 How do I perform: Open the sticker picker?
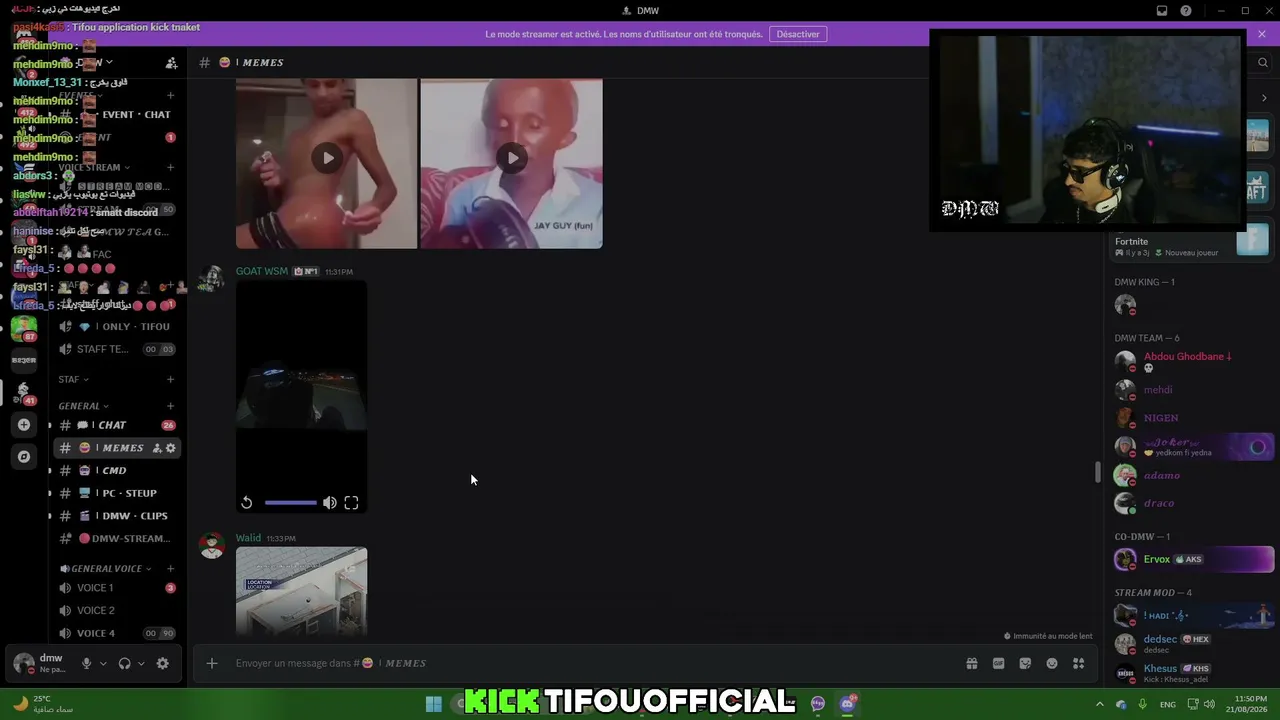tap(1025, 663)
